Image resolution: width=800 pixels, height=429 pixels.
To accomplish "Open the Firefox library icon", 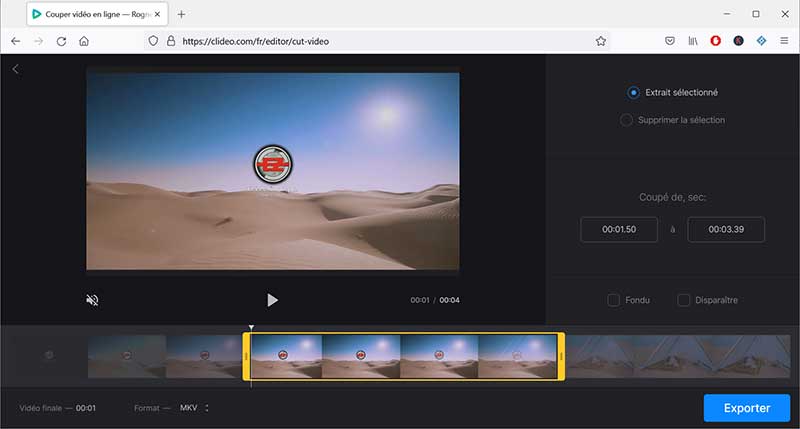I will click(x=693, y=41).
